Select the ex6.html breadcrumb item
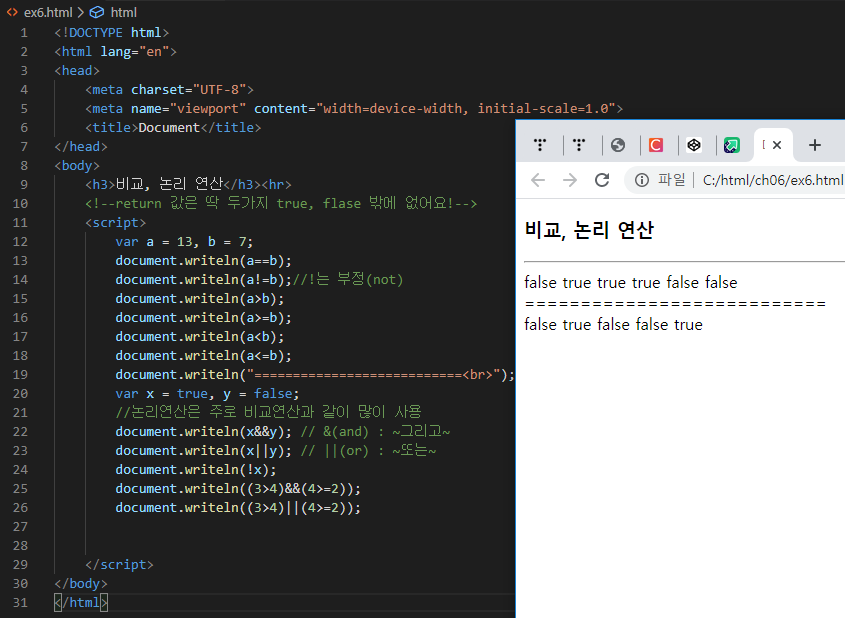The height and width of the screenshot is (618, 845). tap(48, 12)
